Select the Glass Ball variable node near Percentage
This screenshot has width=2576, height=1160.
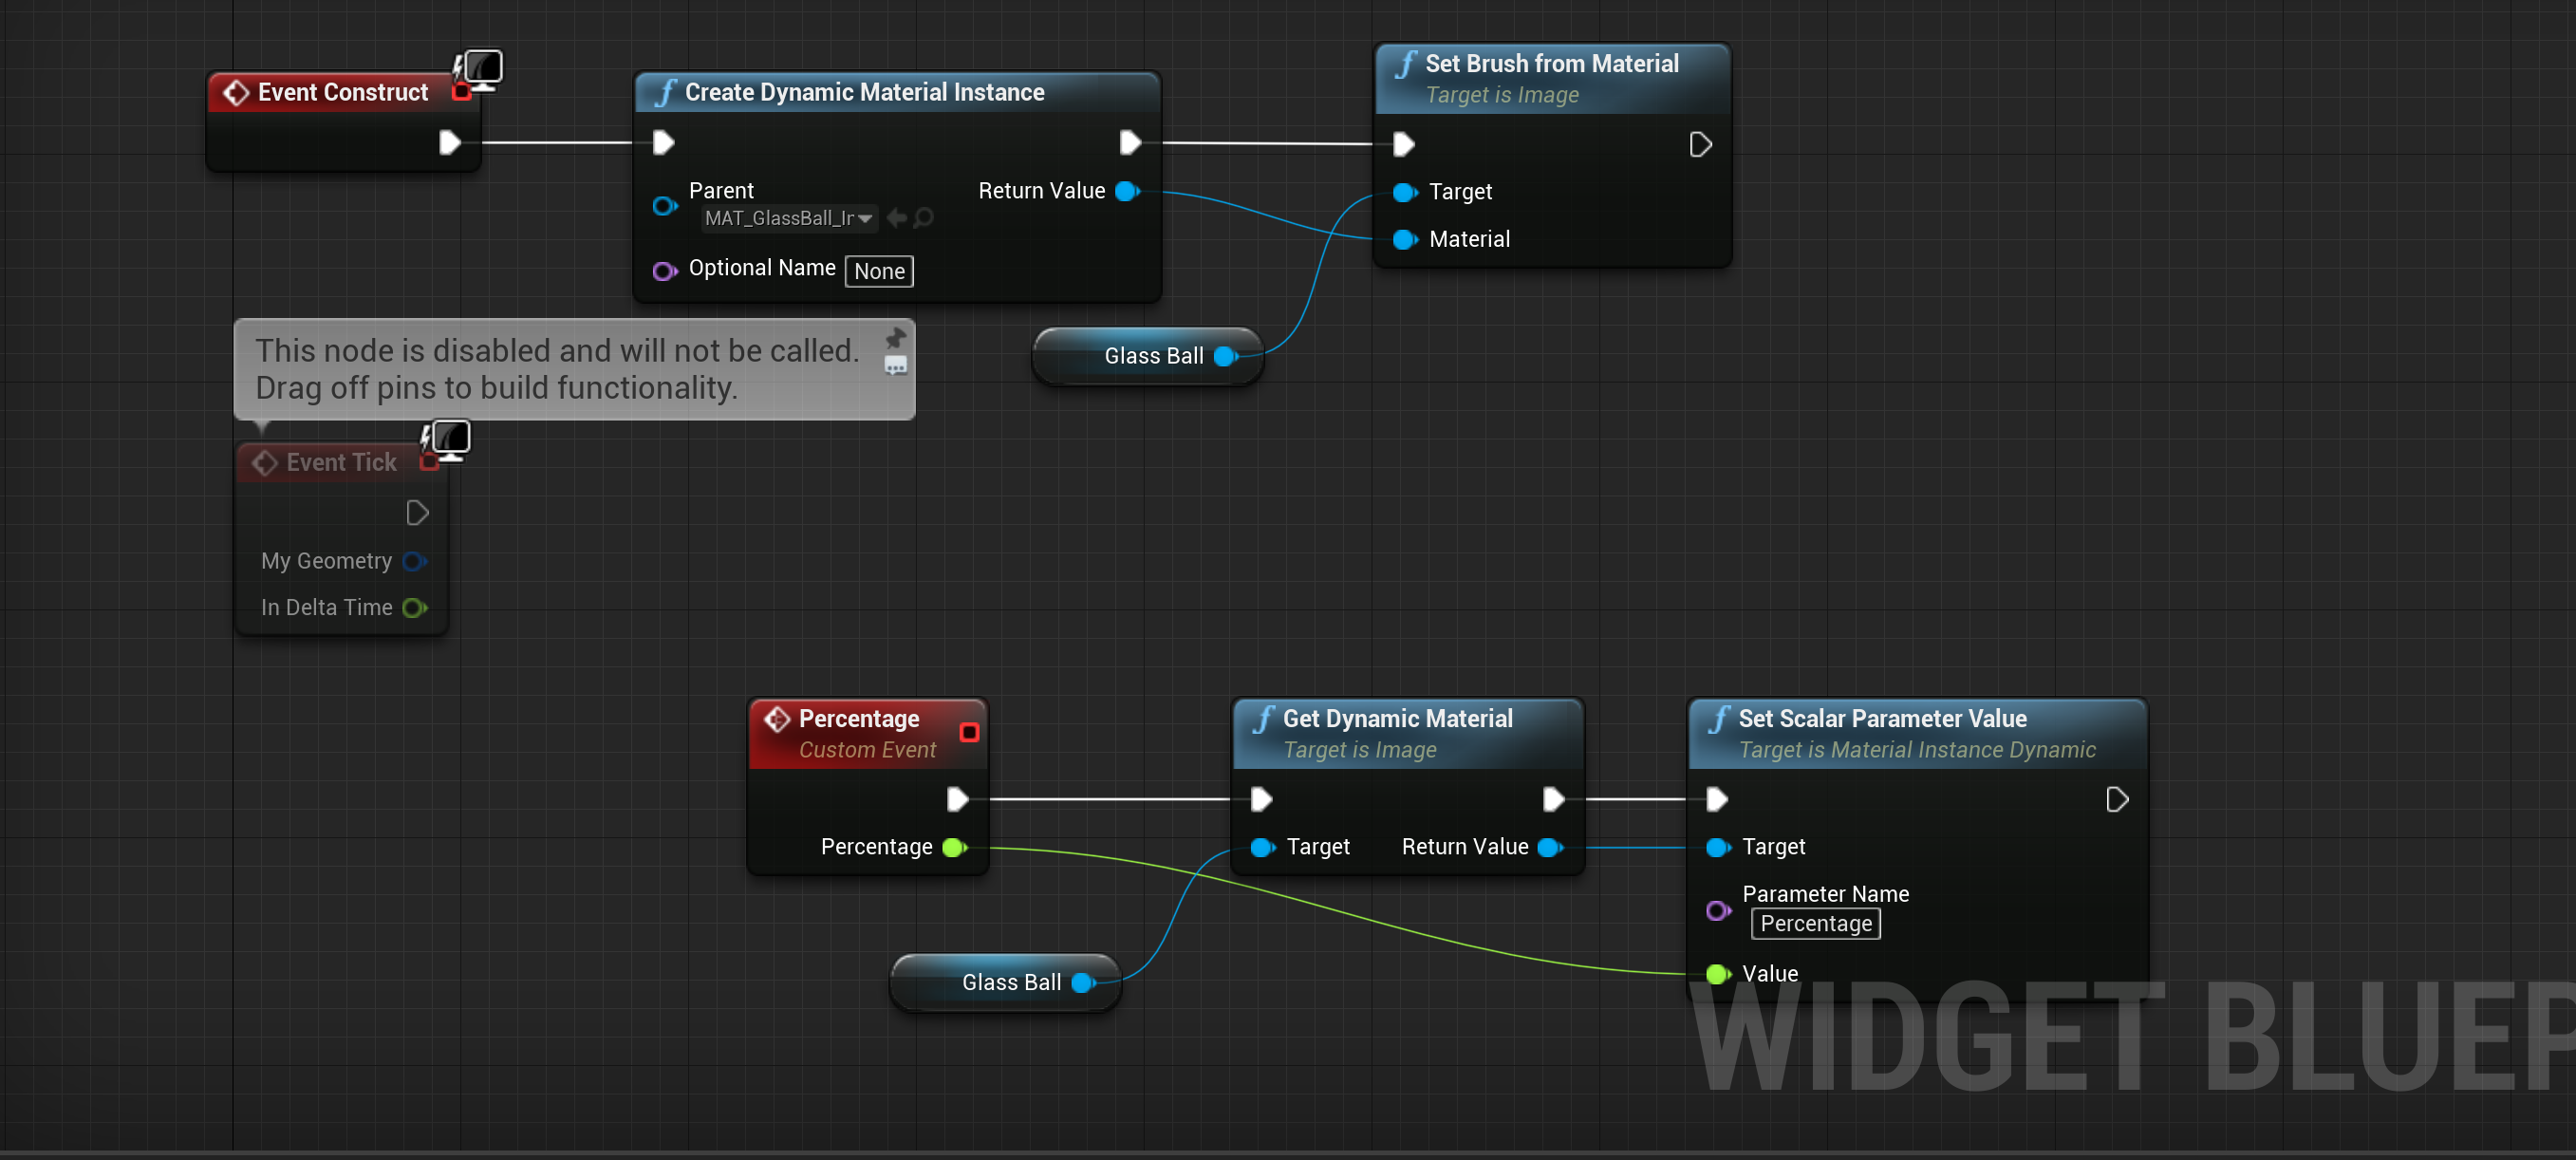click(1003, 981)
